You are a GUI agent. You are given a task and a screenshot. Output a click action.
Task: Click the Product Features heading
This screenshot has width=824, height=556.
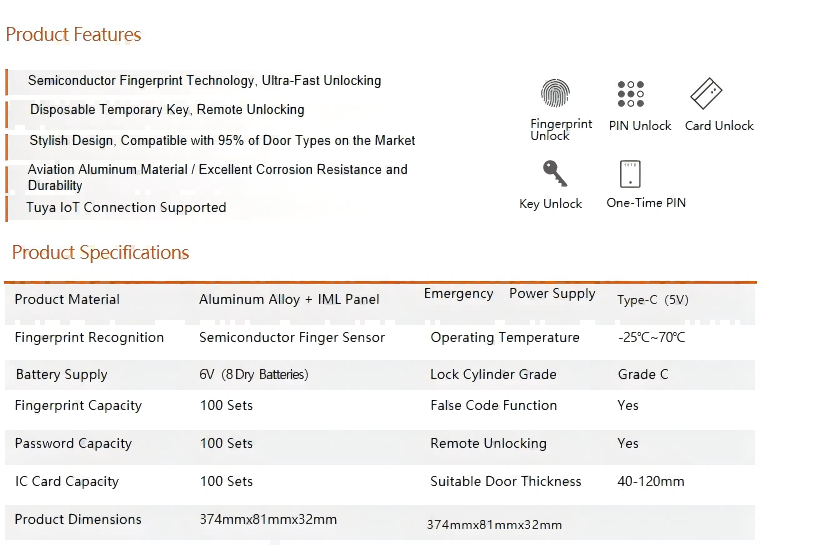[73, 35]
